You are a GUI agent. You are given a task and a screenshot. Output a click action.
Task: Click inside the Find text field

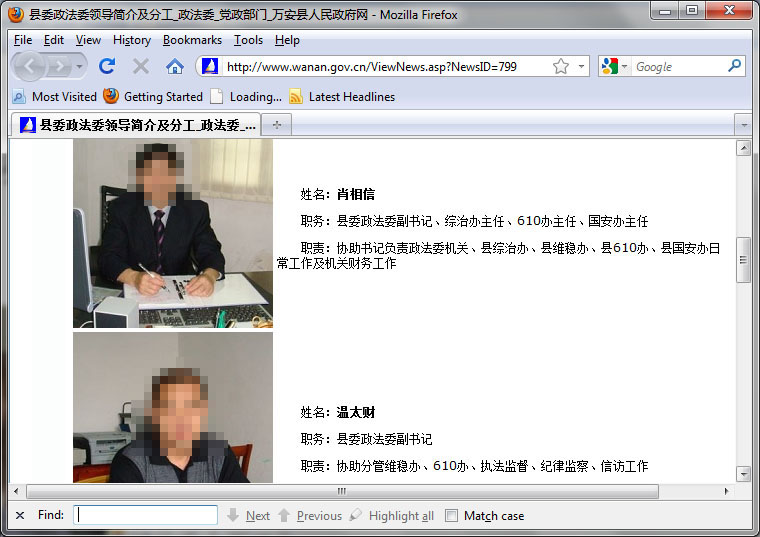[x=146, y=515]
